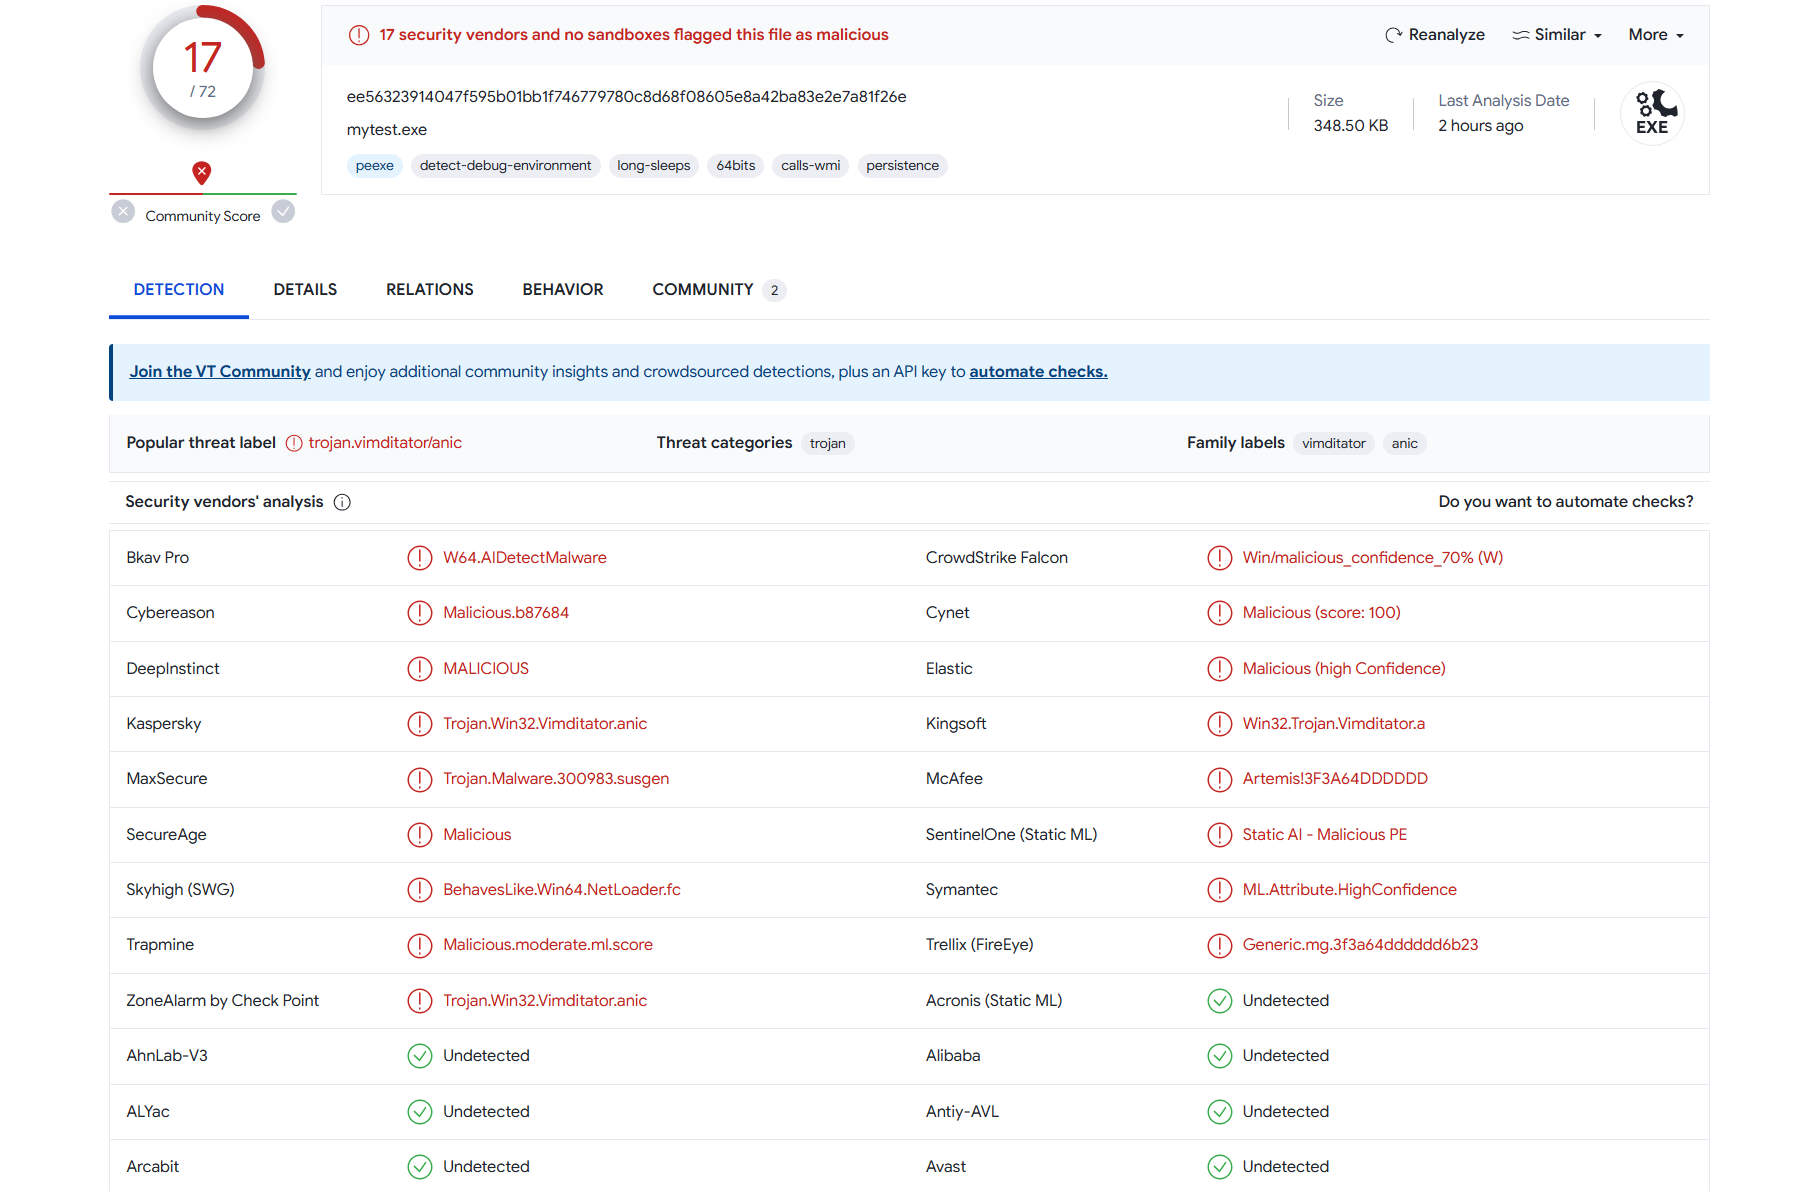Click the file SHA-256 hash text

[x=627, y=97]
